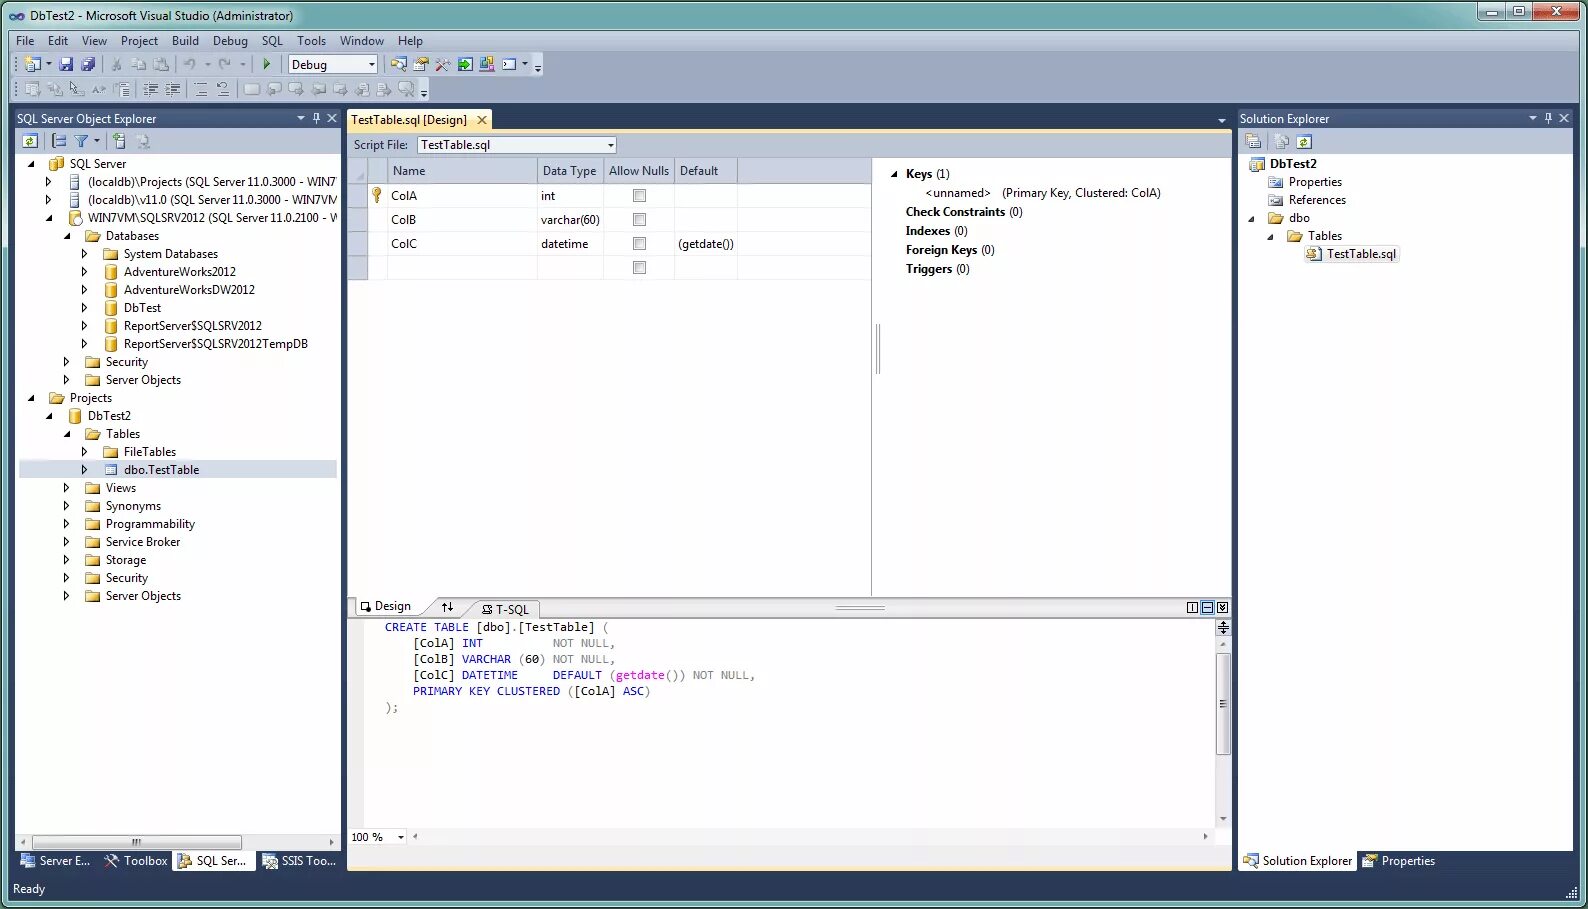Image resolution: width=1588 pixels, height=909 pixels.
Task: Click the filter funnel icon in Object Explorer
Action: pyautogui.click(x=81, y=142)
